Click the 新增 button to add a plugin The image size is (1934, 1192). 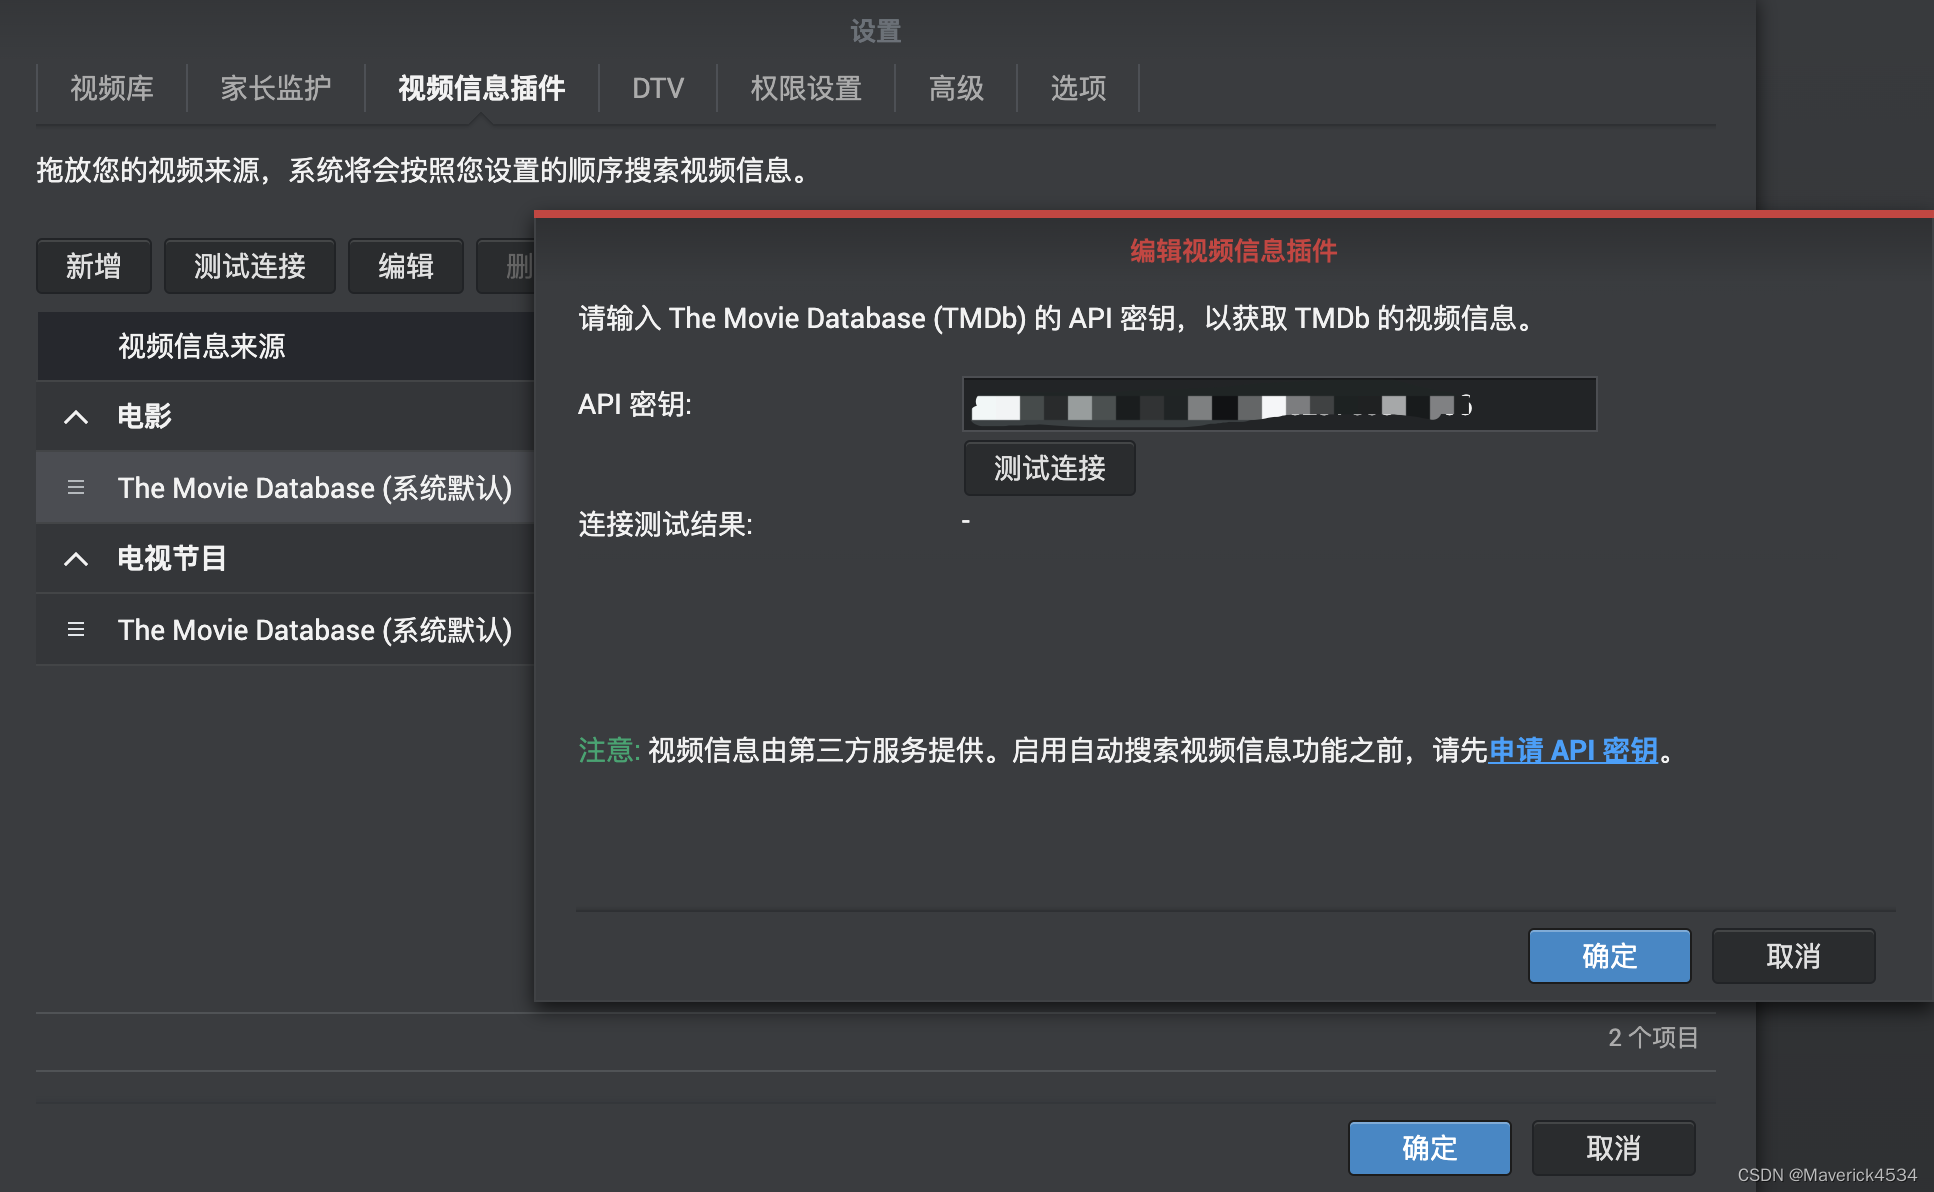(x=93, y=266)
